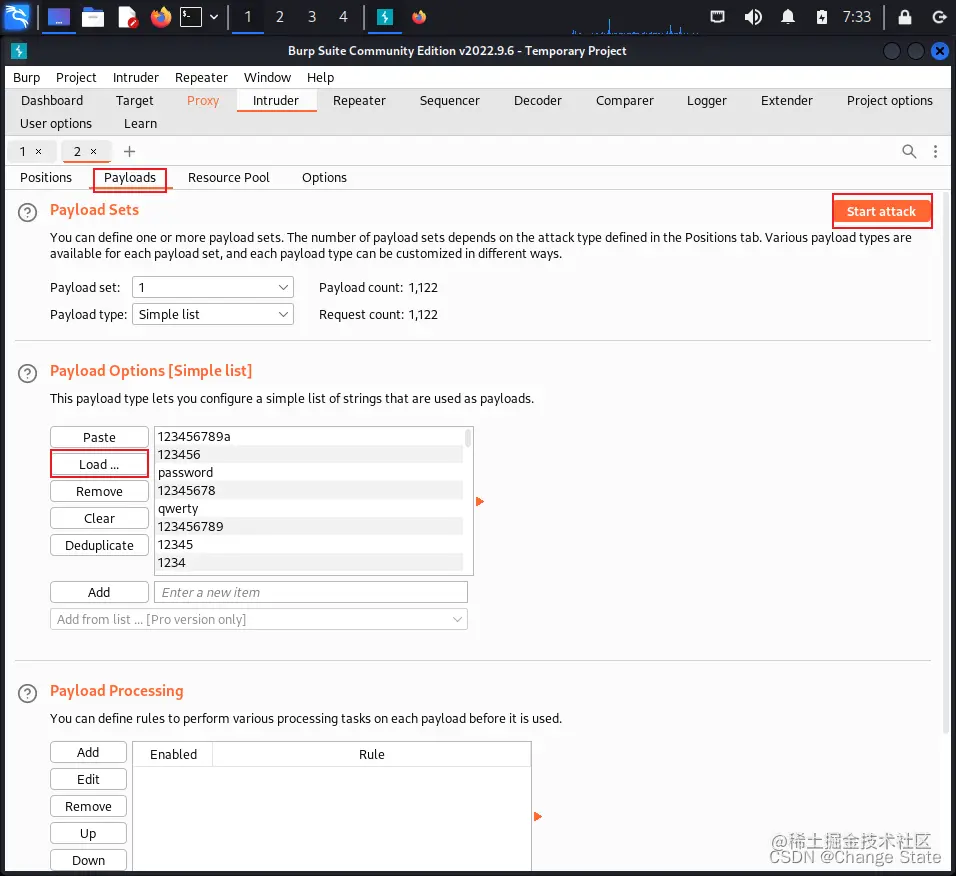Expand payload list with orange arrow
Screen dimensions: 956x876
click(x=480, y=501)
